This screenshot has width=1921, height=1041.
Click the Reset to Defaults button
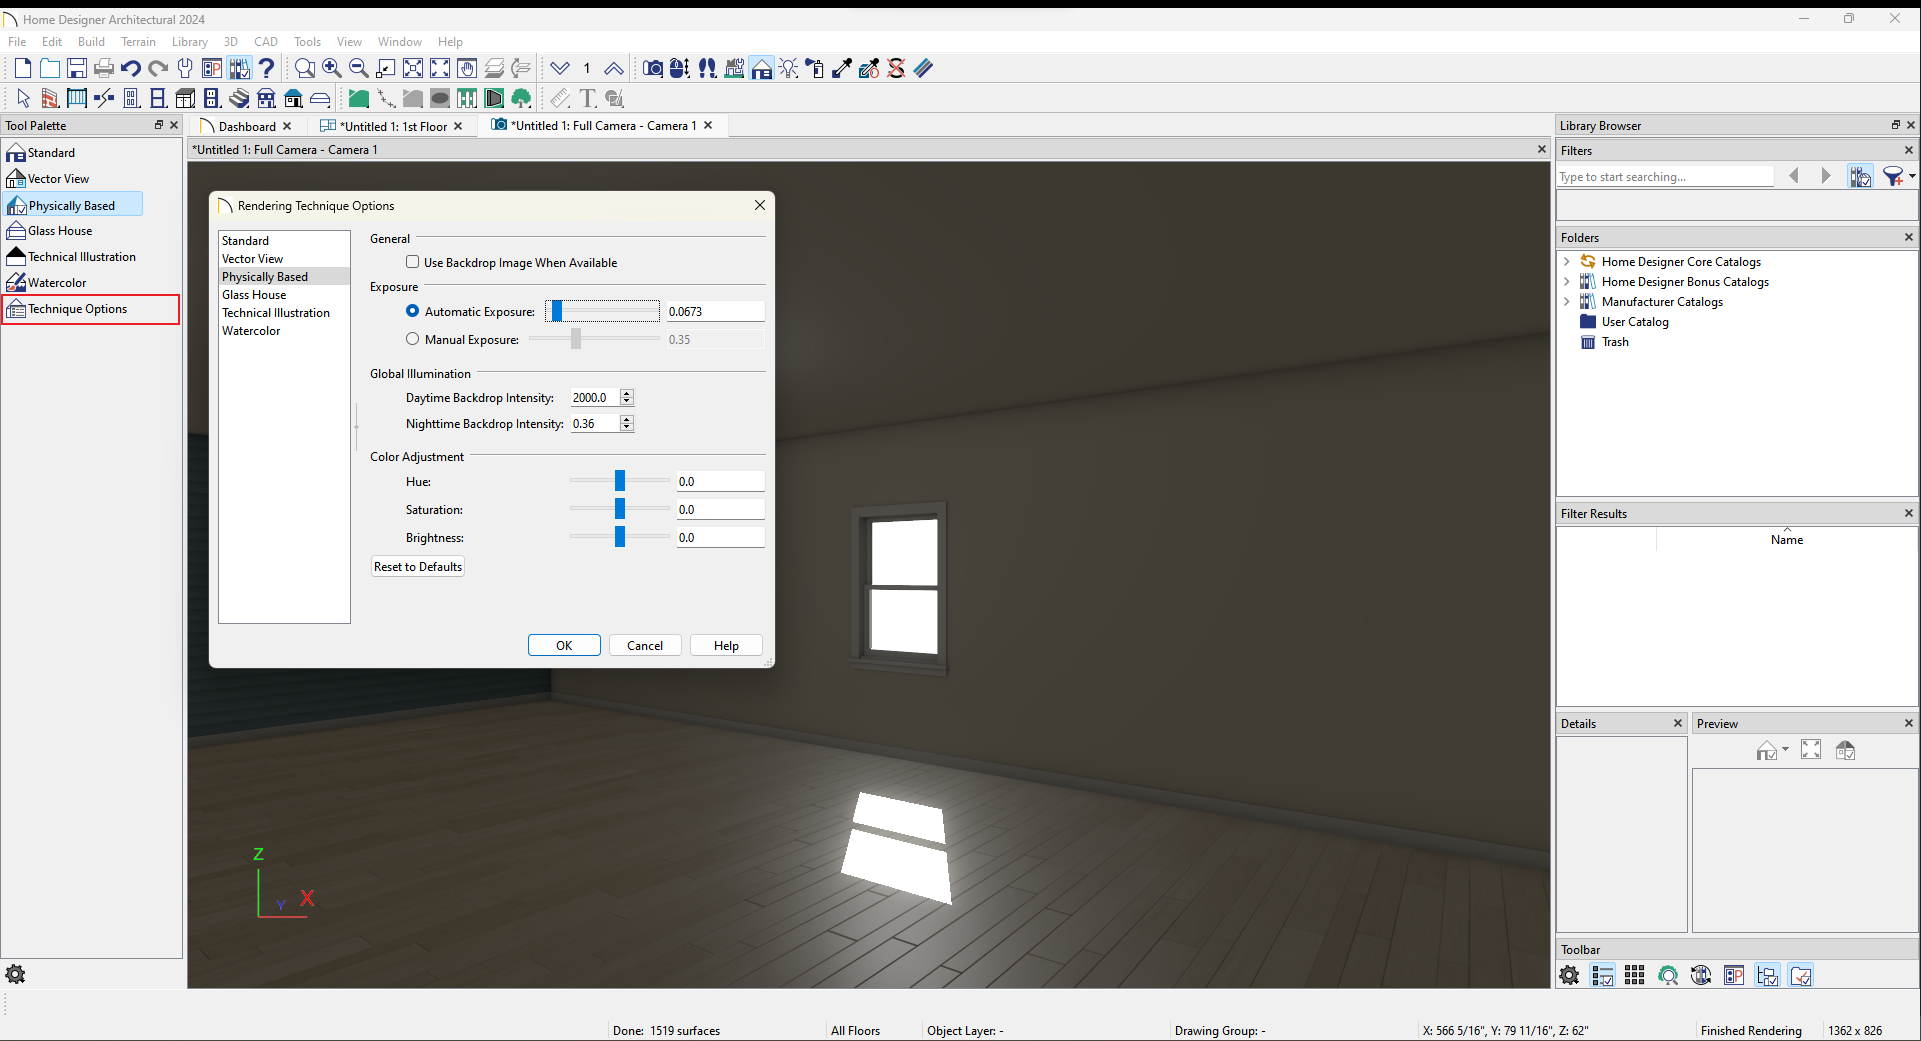(418, 567)
